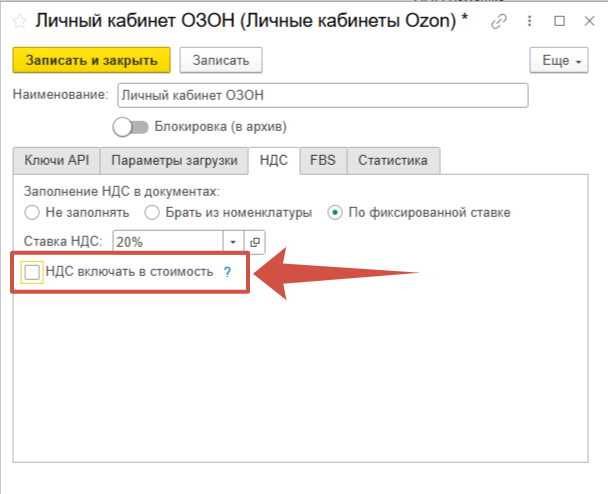The image size is (608, 494).
Task: Switch to the Ключи API tab
Action: coord(57,160)
